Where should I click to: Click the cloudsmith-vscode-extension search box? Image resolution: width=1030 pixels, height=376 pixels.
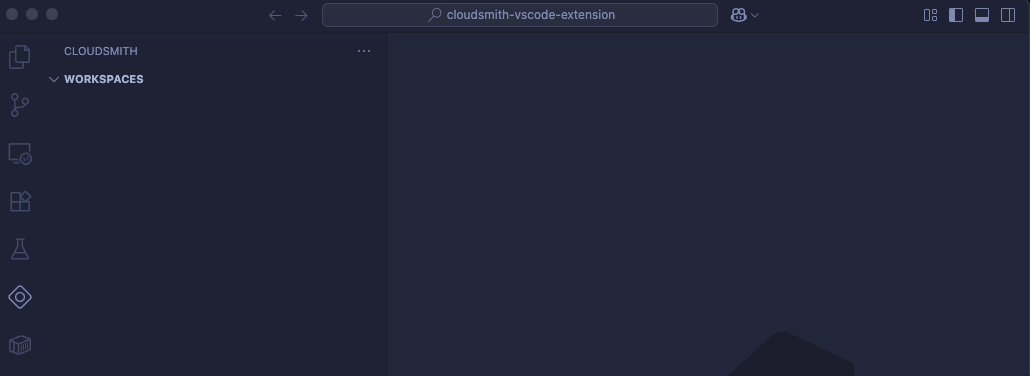520,15
